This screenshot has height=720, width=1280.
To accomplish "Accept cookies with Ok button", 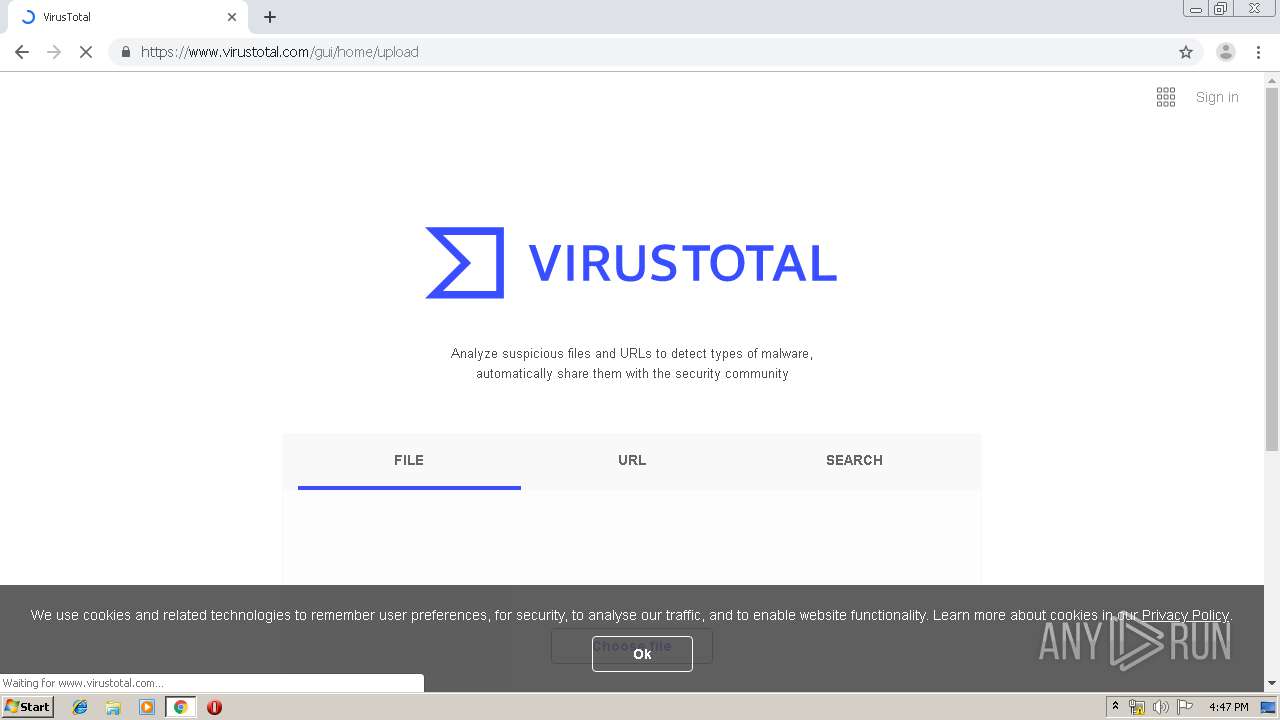I will pyautogui.click(x=642, y=654).
